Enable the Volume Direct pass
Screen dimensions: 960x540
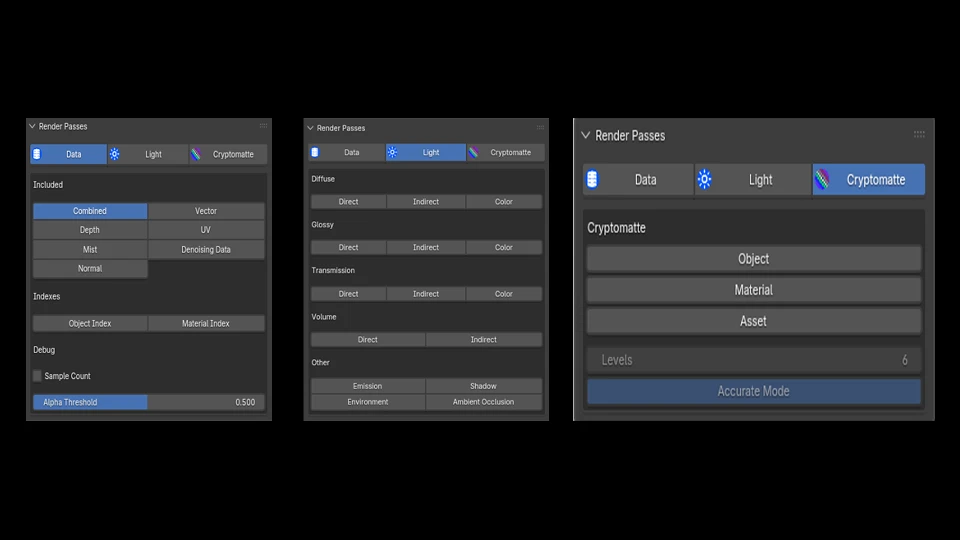(x=368, y=340)
